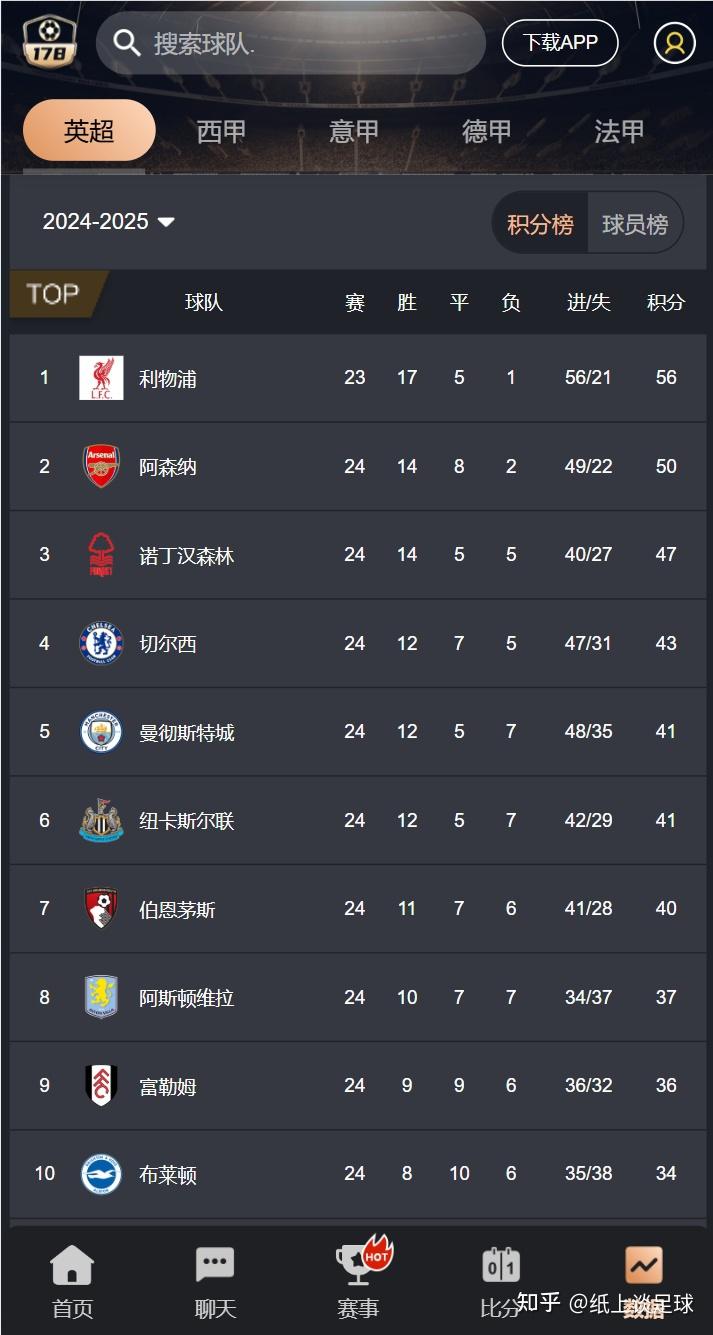Expand the 2024-2025 season dropdown
Screen dimensions: 713x1335
108,222
